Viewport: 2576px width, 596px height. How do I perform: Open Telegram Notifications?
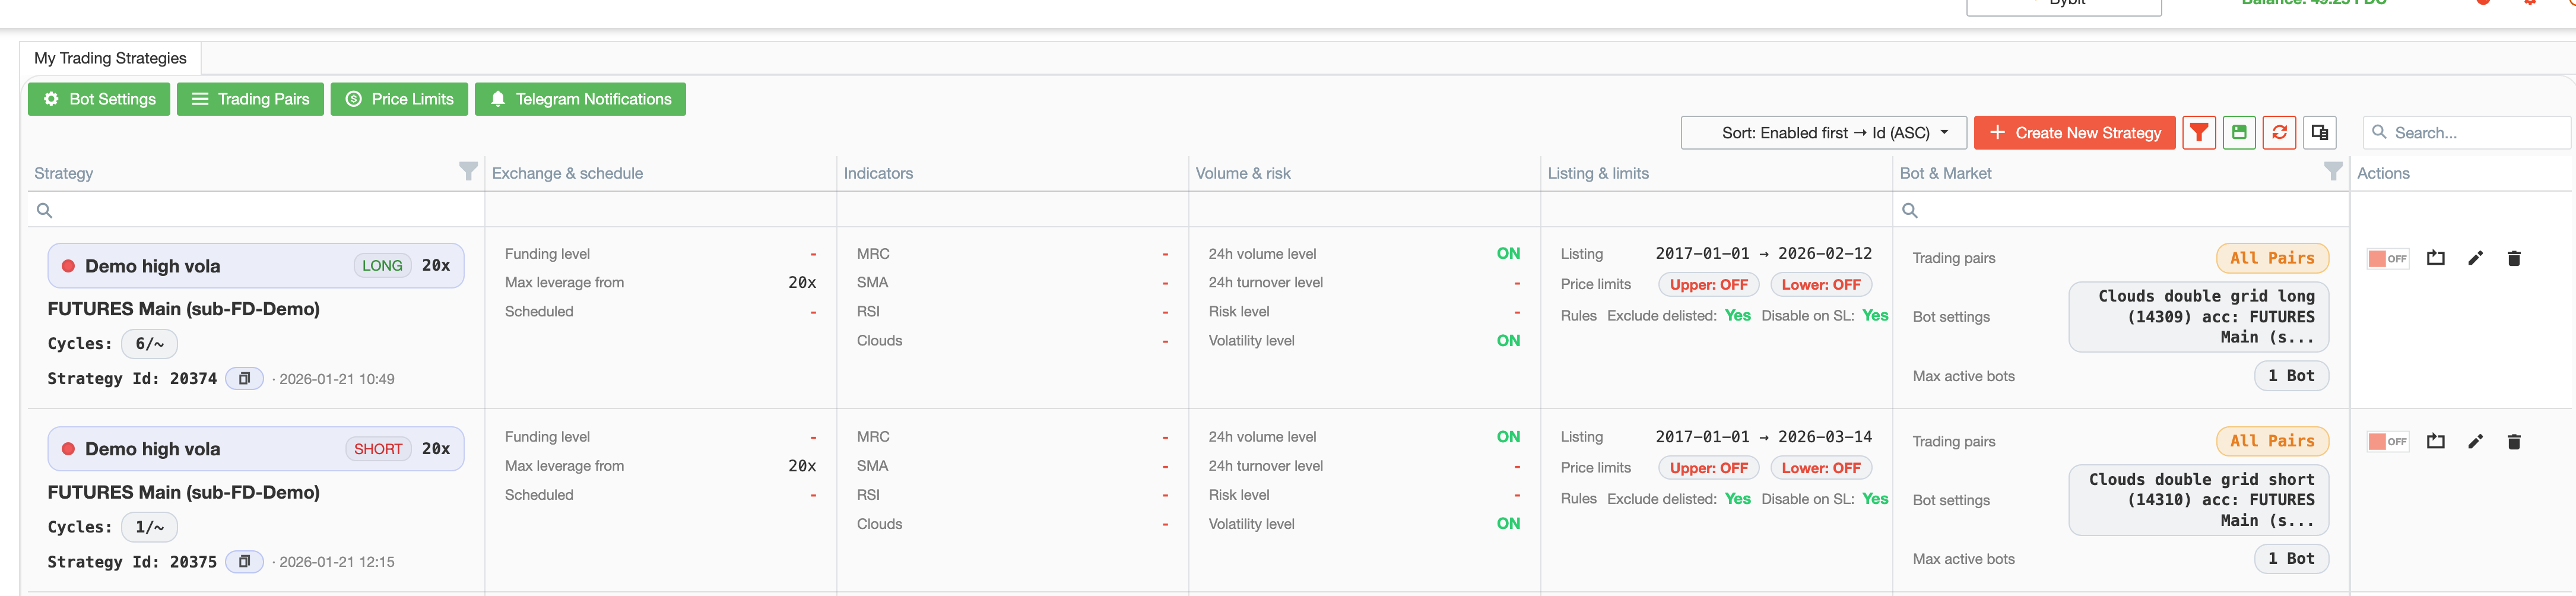point(580,99)
